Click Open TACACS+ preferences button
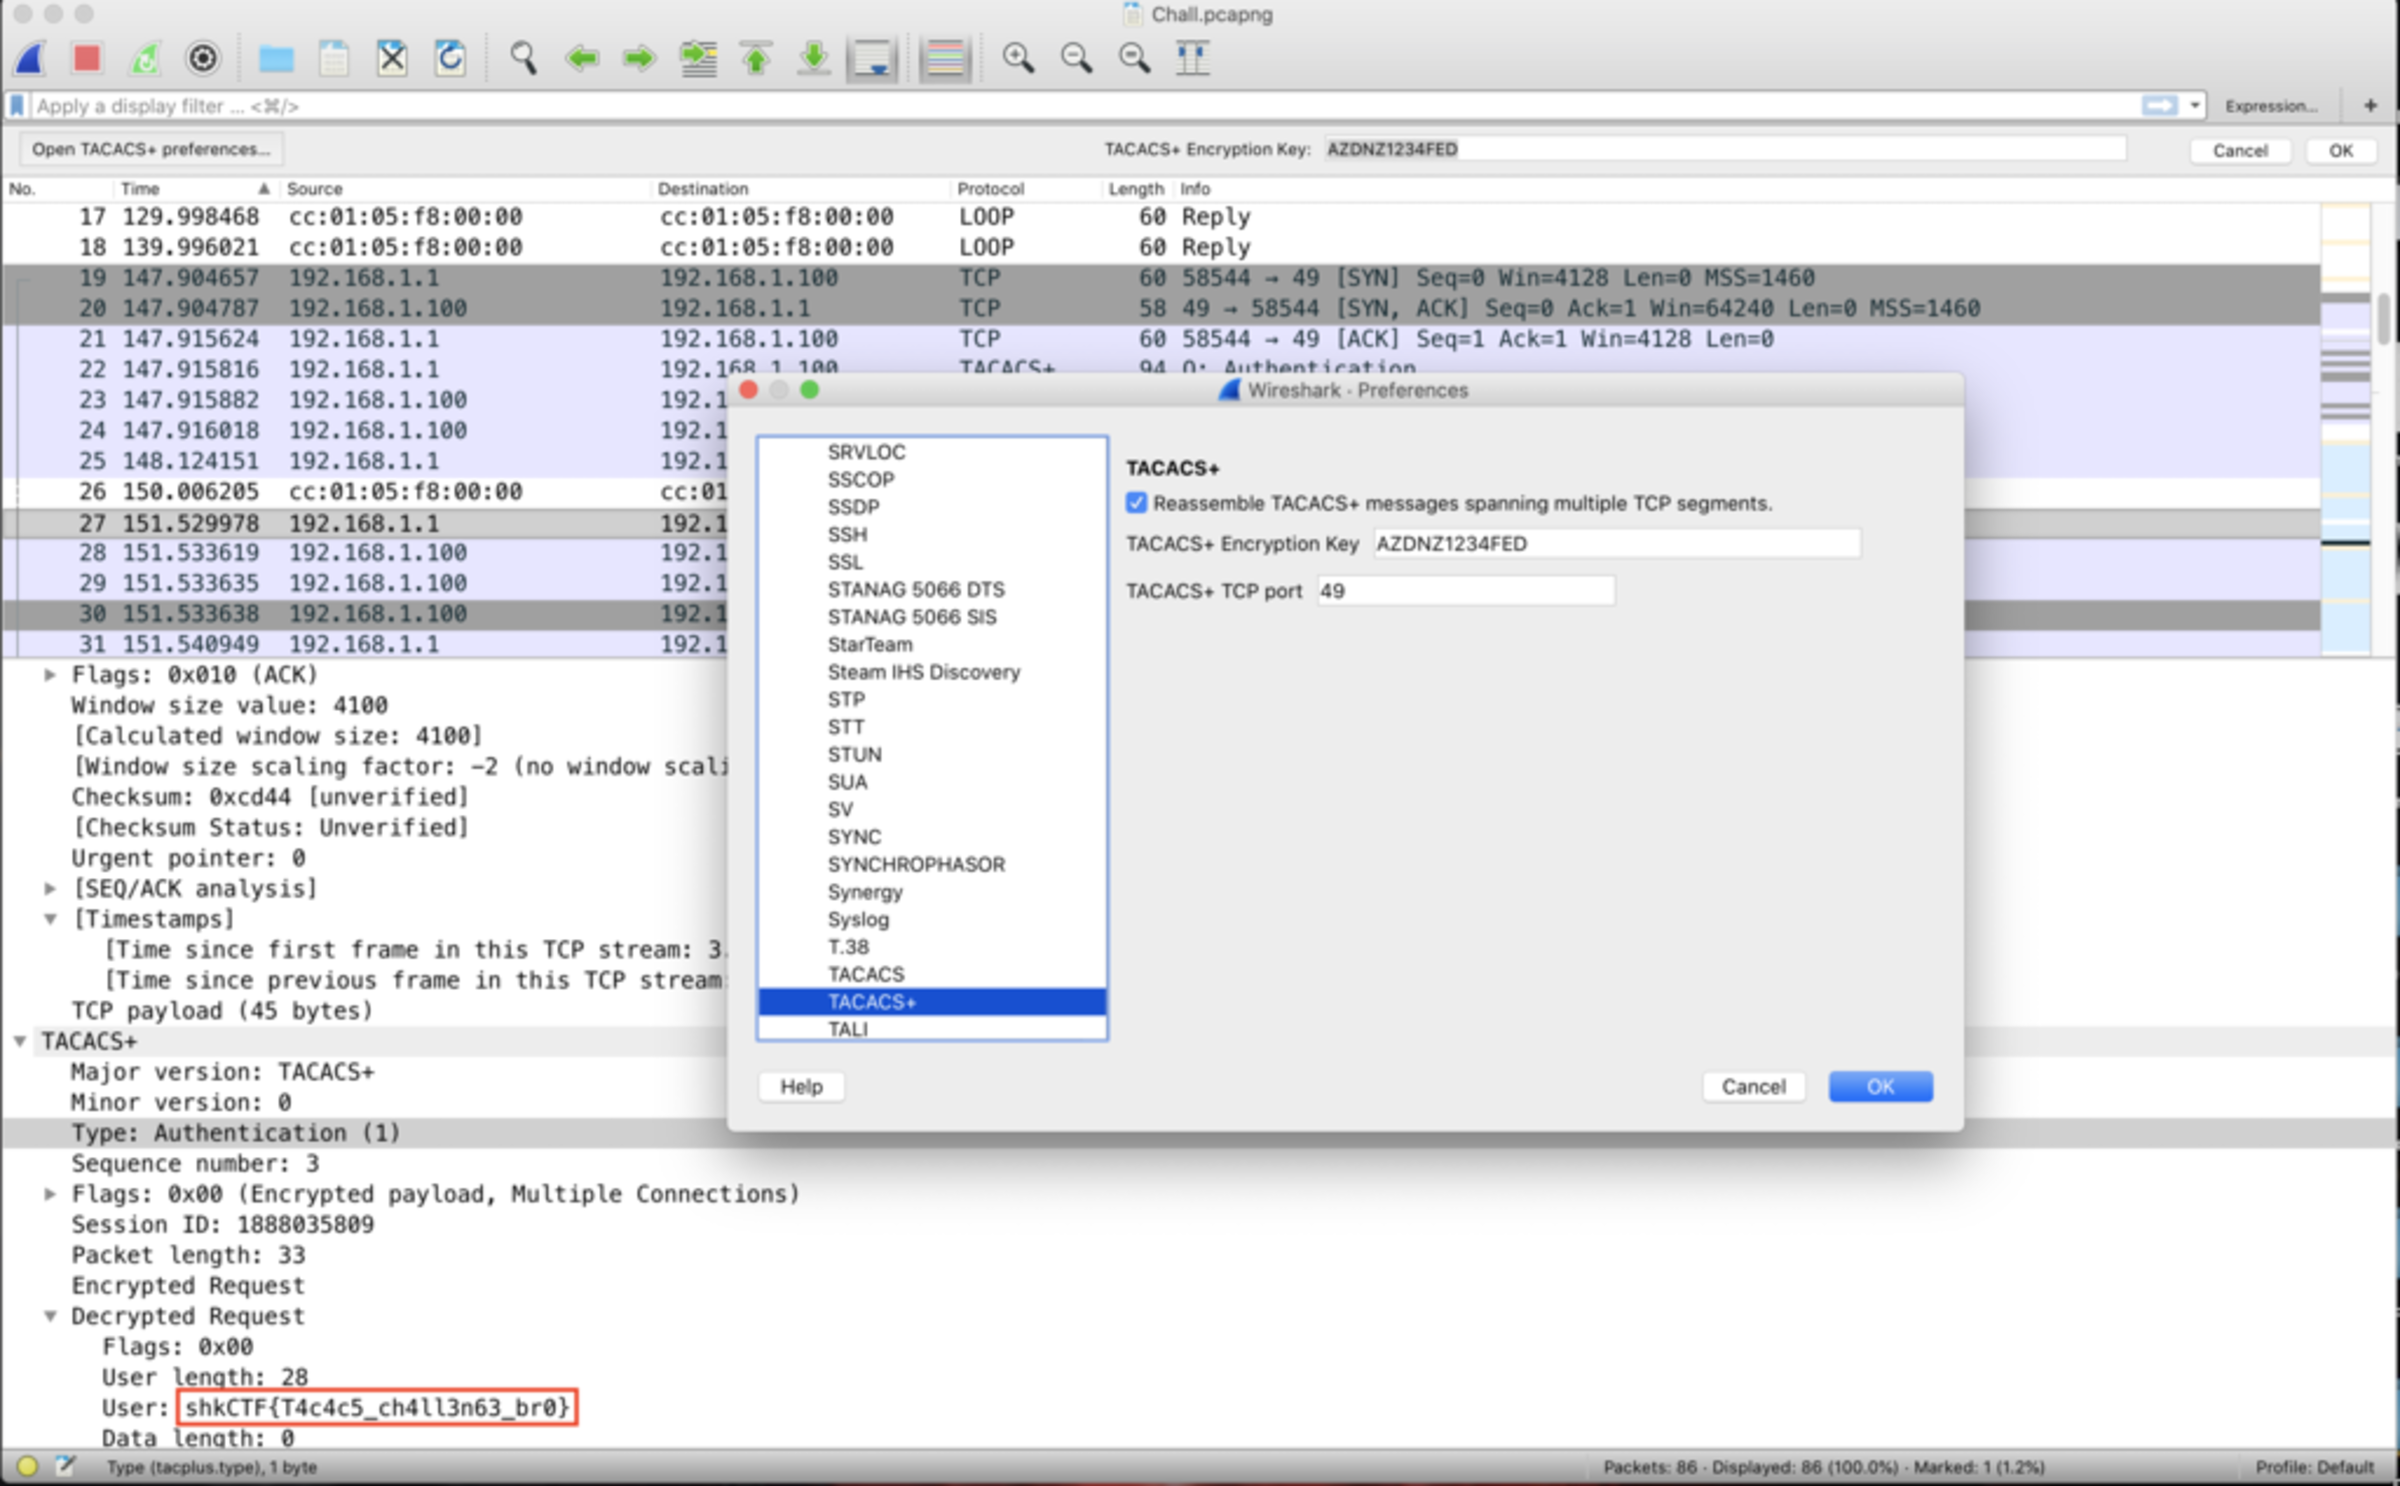This screenshot has width=2400, height=1486. tap(150, 149)
